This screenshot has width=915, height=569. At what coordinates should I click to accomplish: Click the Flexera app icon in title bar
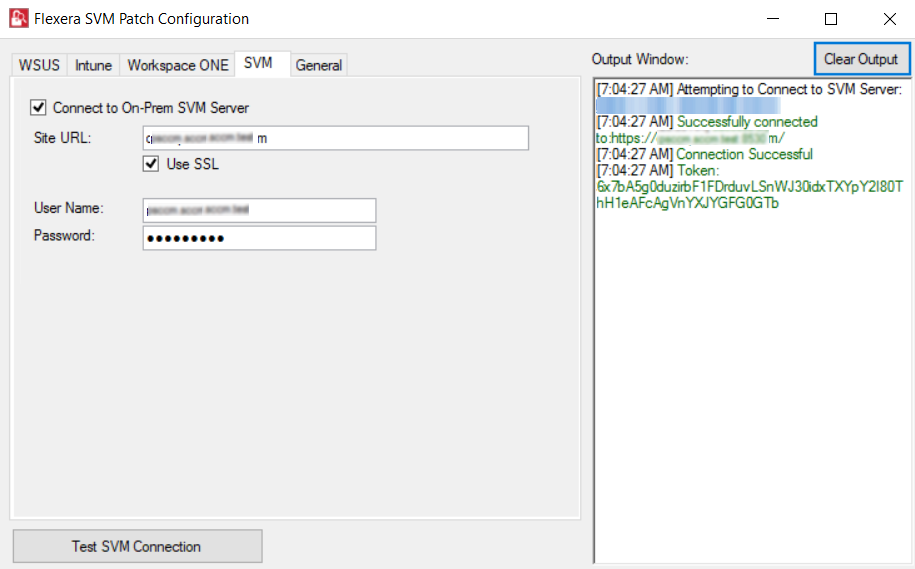(x=17, y=19)
